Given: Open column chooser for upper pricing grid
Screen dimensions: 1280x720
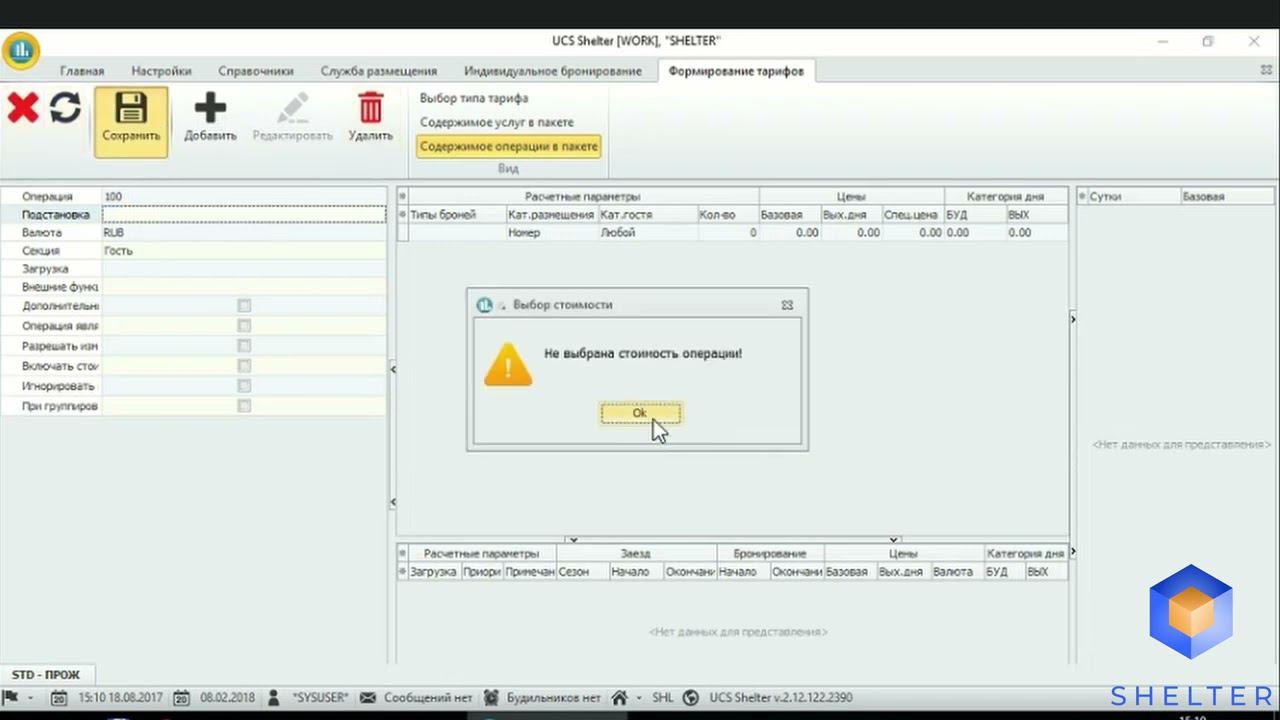Looking at the screenshot, I should pos(403,196).
